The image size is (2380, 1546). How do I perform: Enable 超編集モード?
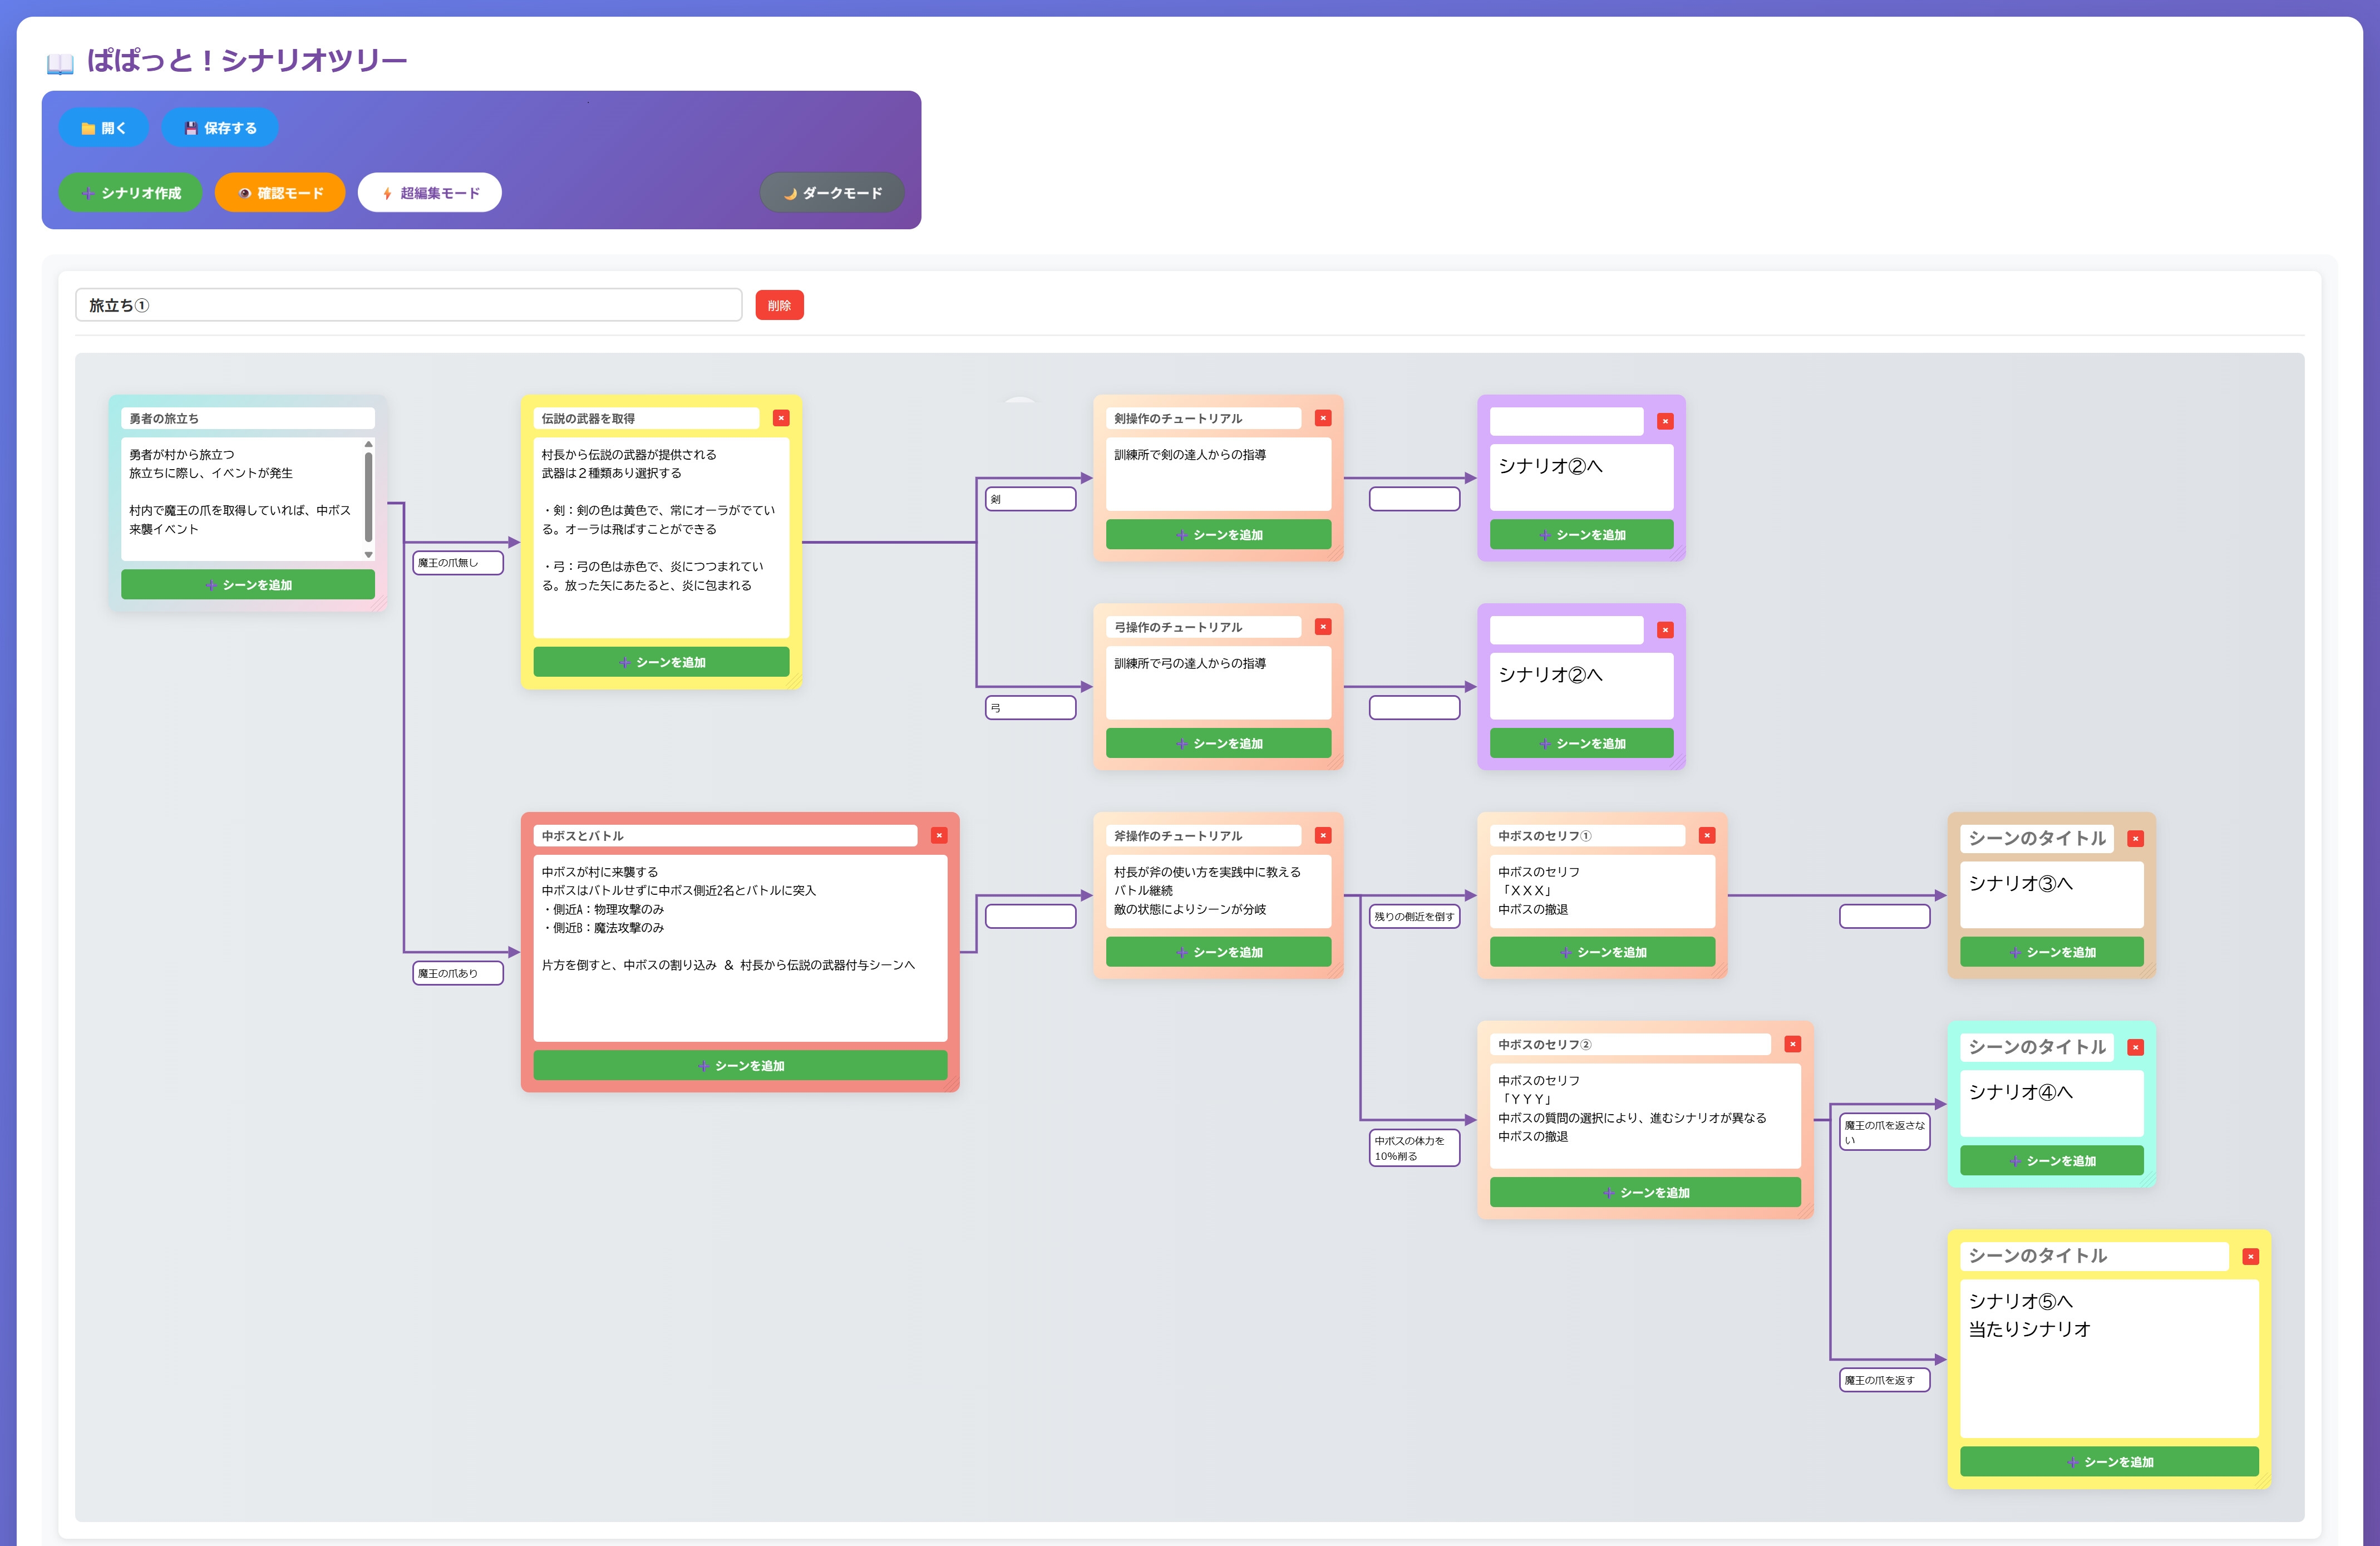[430, 193]
